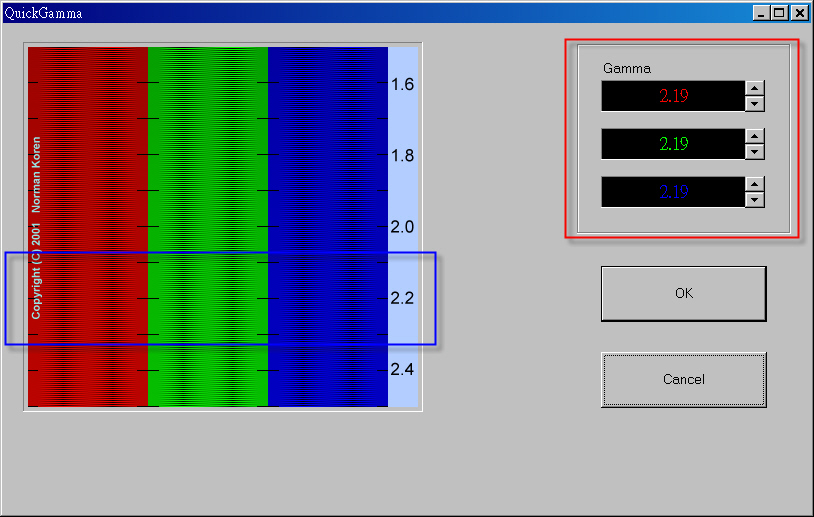Click the green gamma field showing 2.19
The width and height of the screenshot is (814, 517).
(673, 144)
